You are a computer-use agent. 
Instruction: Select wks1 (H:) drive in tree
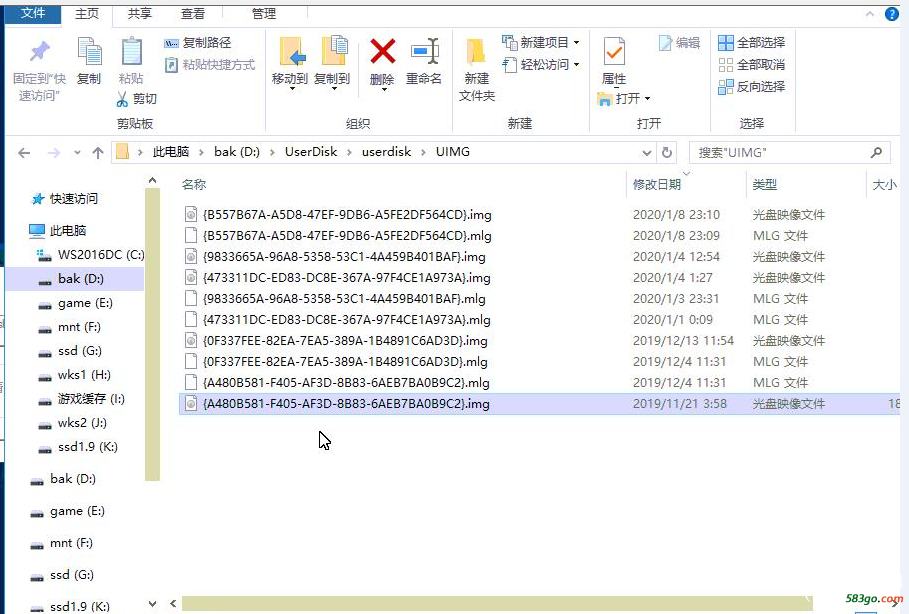74,375
